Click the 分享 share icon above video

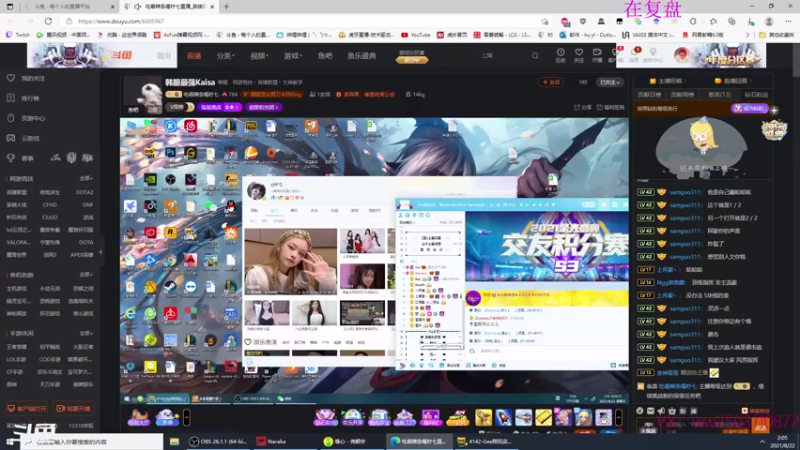(583, 107)
